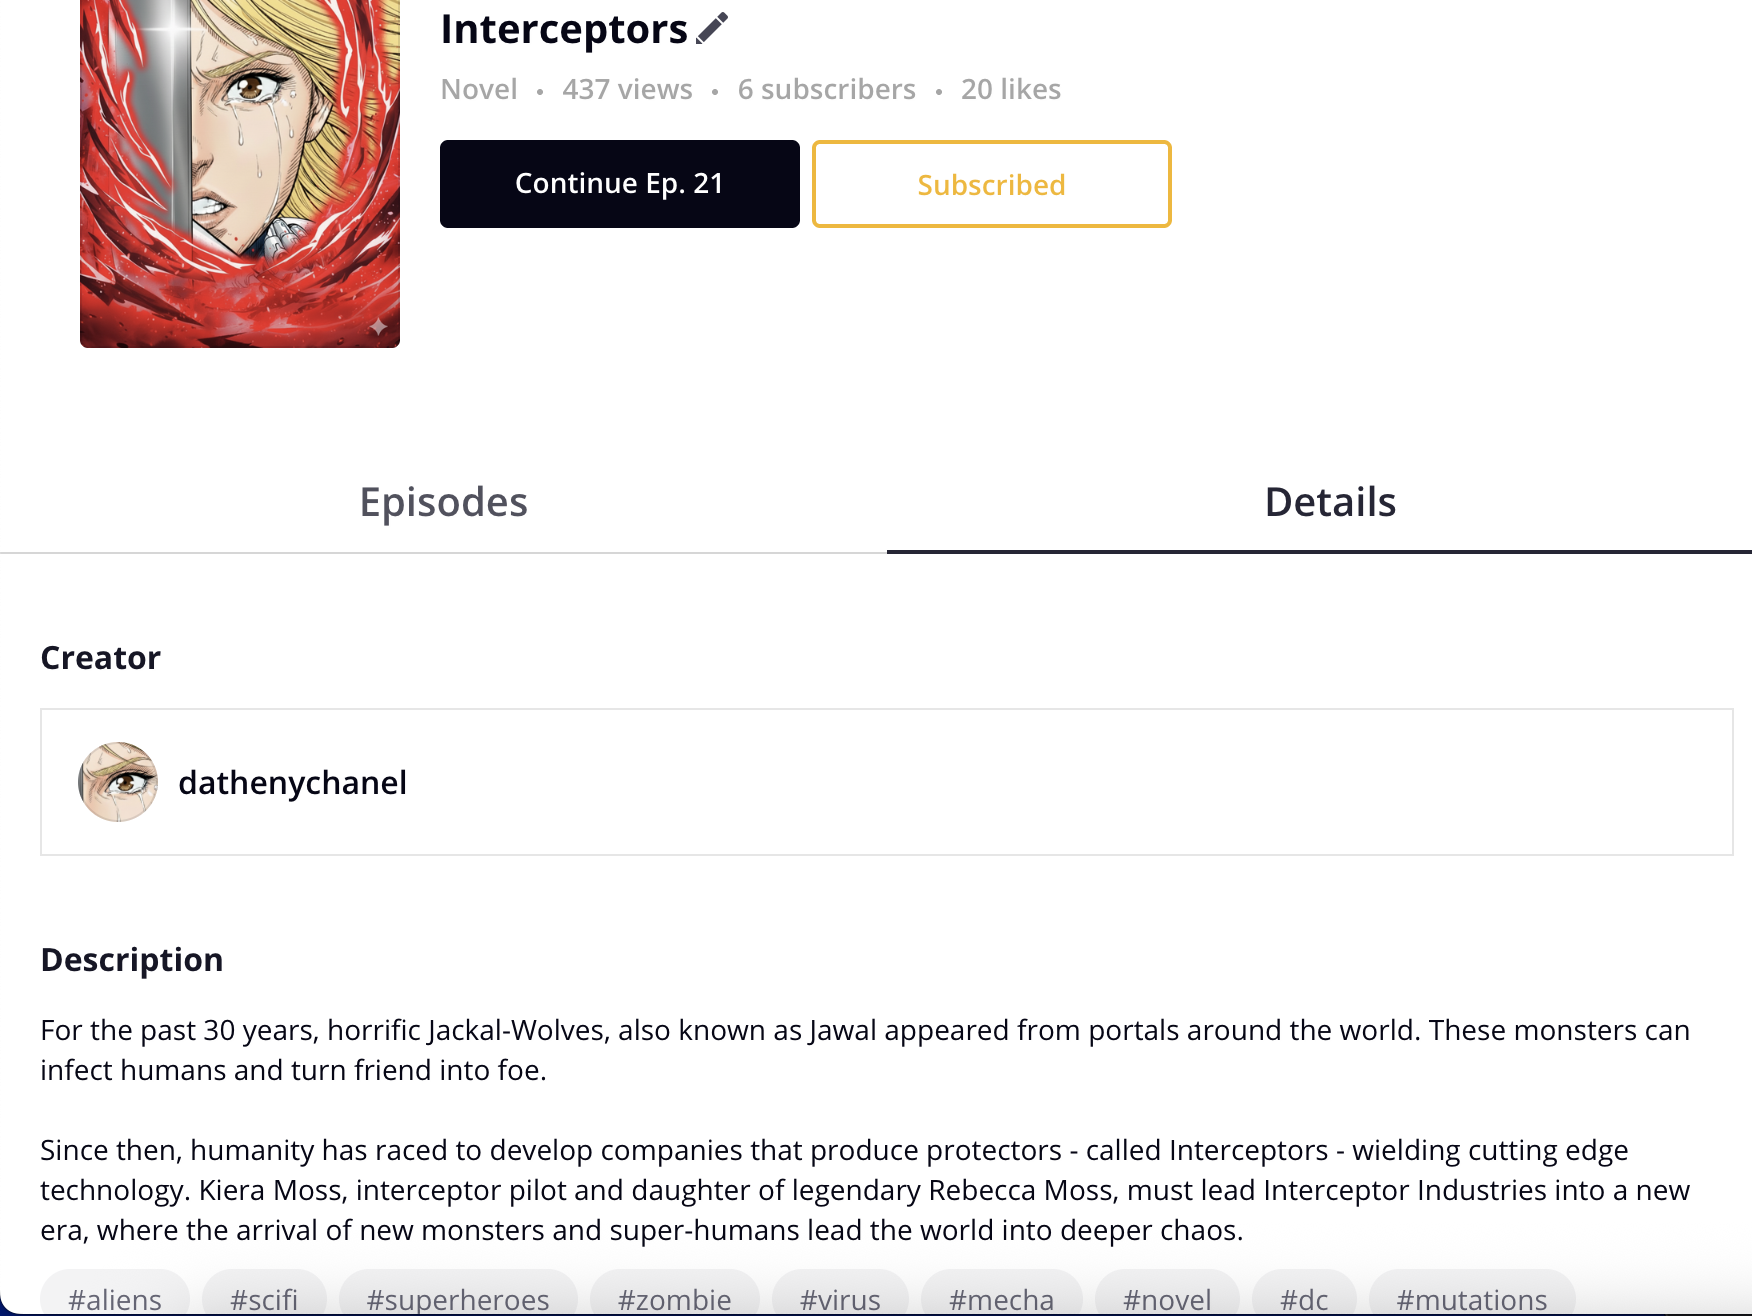Click the #mecha tag
Viewport: 1752px width, 1316px height.
(x=1002, y=1298)
